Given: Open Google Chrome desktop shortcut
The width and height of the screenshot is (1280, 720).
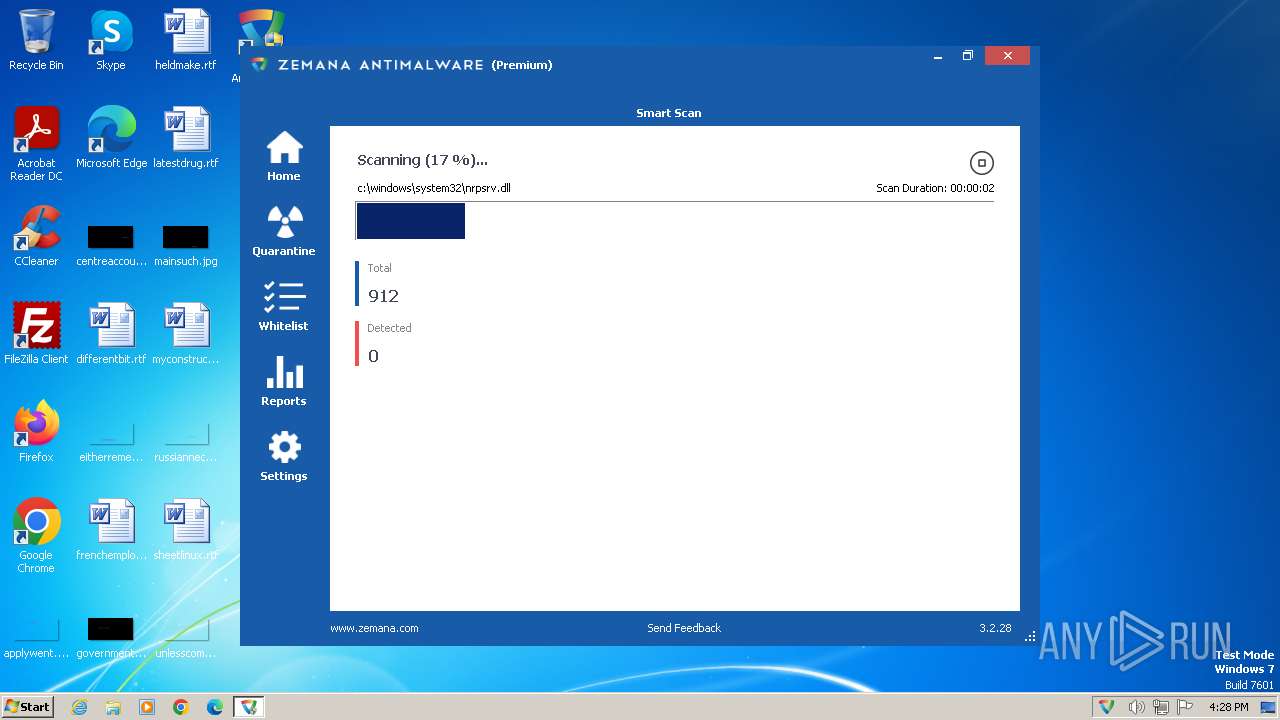Looking at the screenshot, I should (x=36, y=536).
